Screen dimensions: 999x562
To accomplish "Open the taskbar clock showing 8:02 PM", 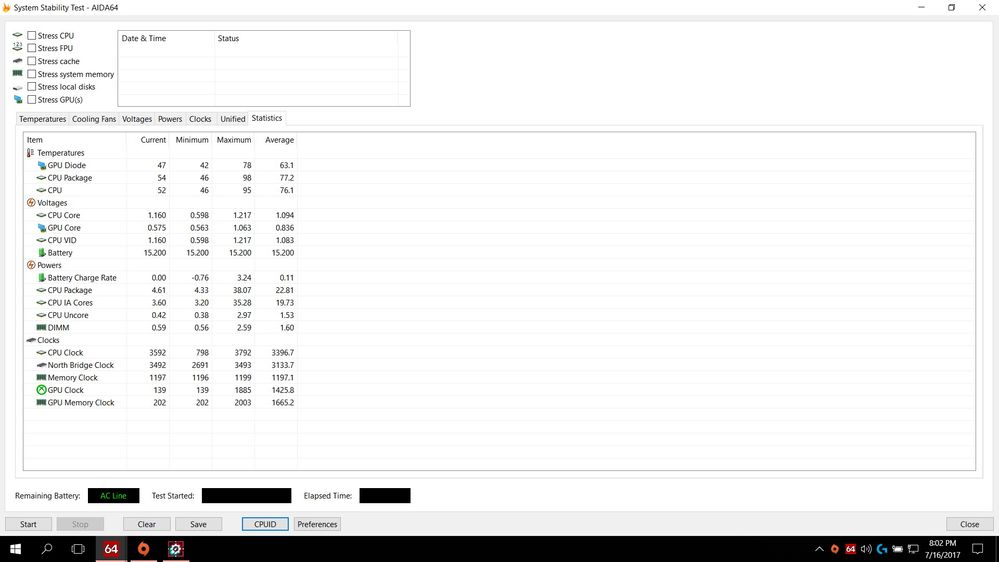I will 942,549.
